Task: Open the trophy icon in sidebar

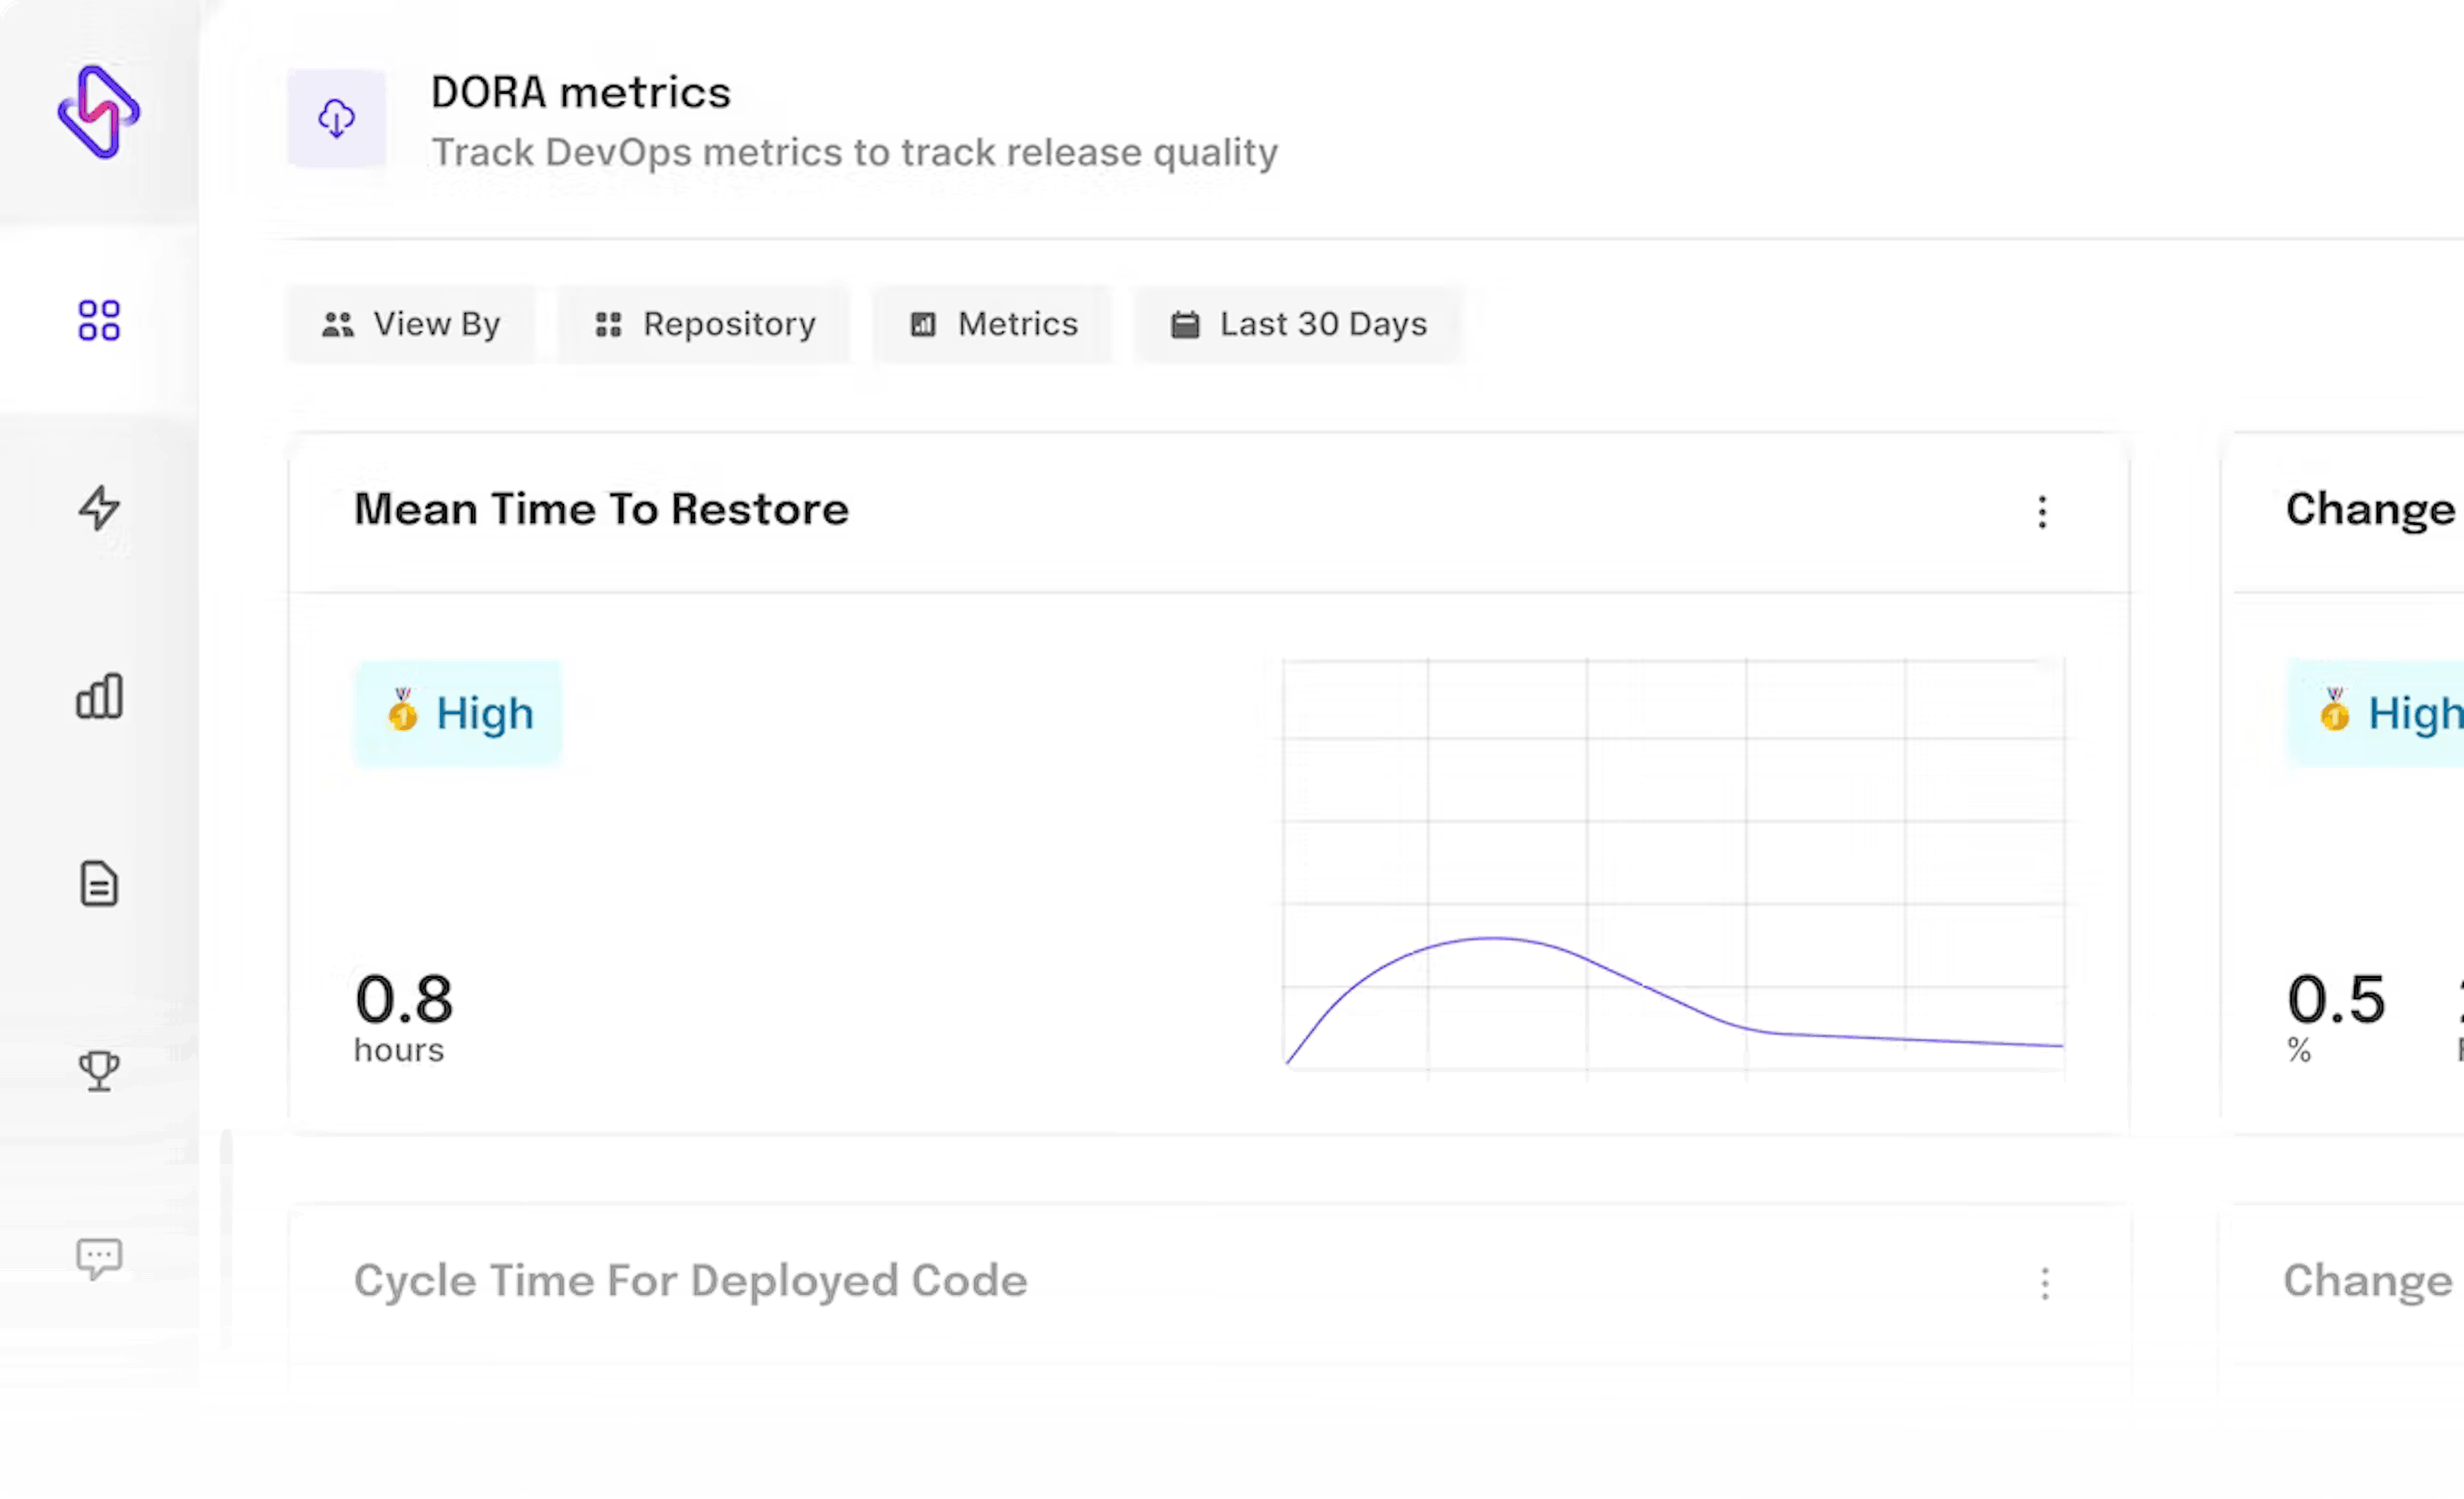Action: coord(99,1071)
